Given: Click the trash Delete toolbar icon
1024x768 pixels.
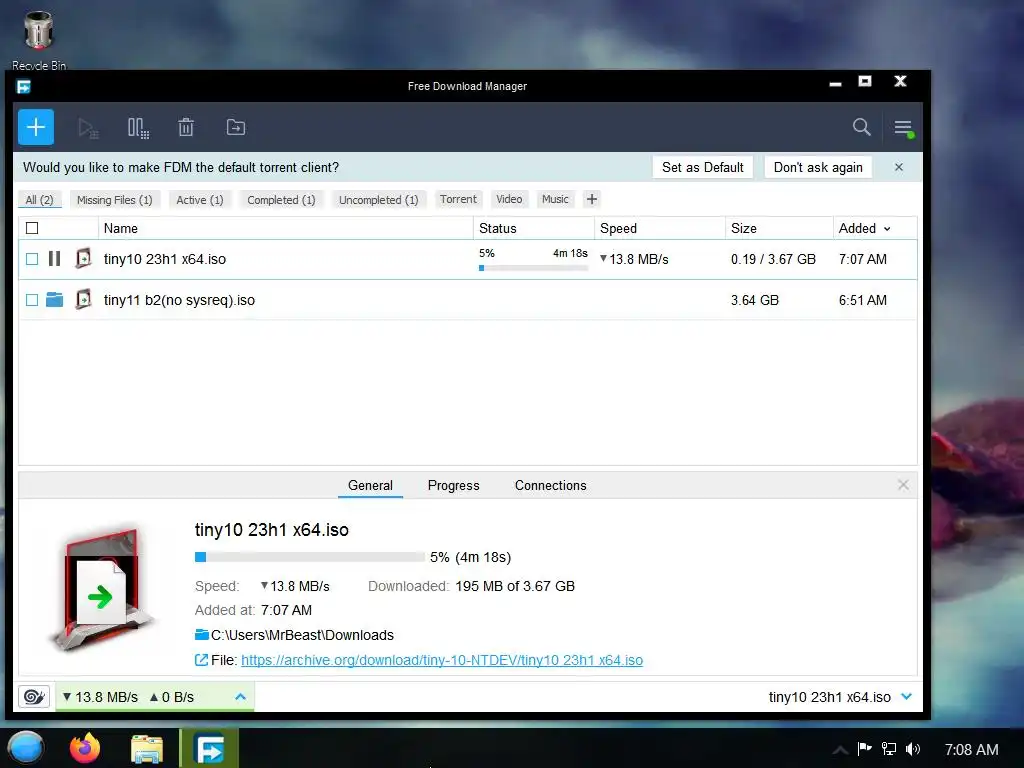Looking at the screenshot, I should pos(186,127).
